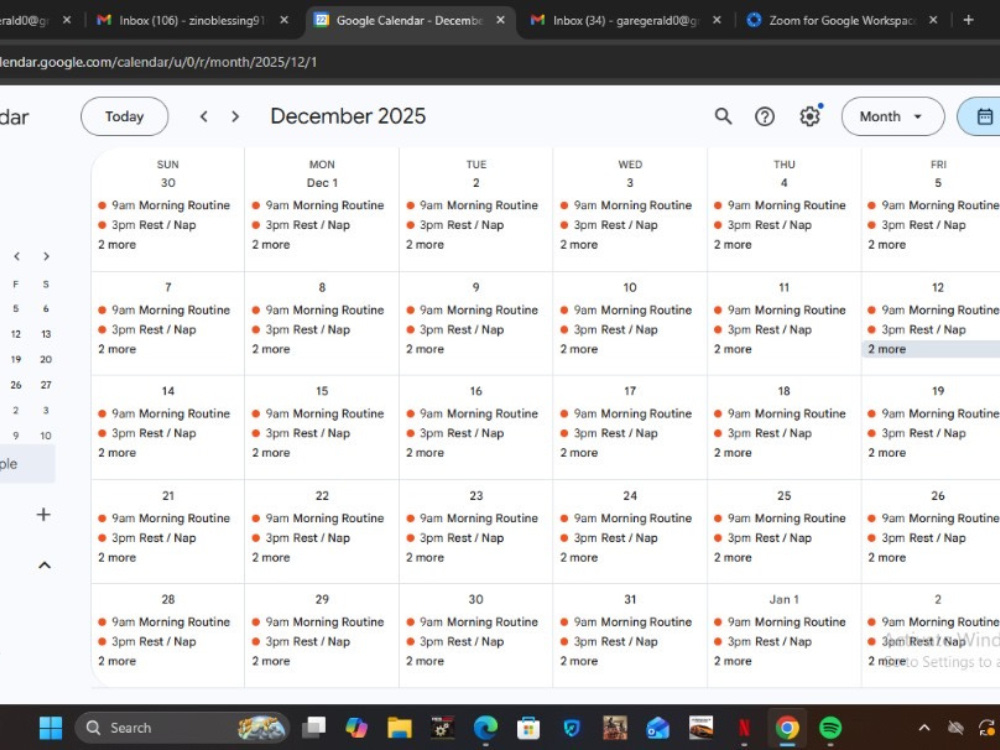Screen dimensions: 1000x750
Task: Expand 2 more events on December 17
Action: pyautogui.click(x=579, y=453)
